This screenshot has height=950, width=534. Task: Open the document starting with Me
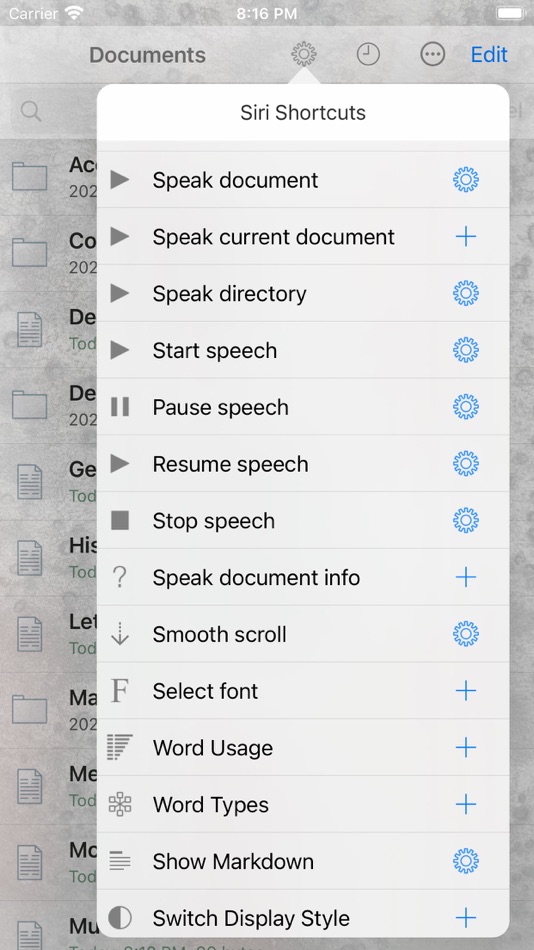coord(48,786)
